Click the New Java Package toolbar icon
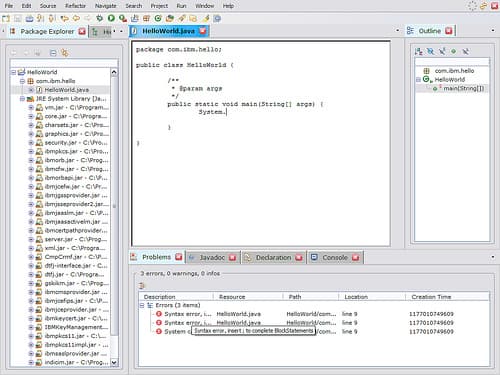500x375 pixels. tap(146, 18)
